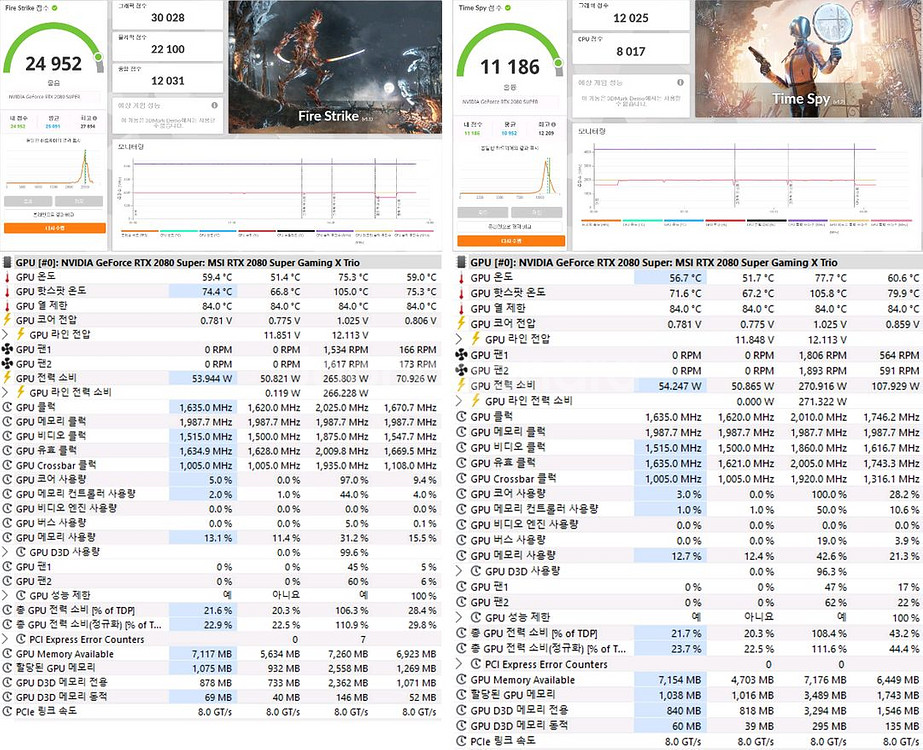Click chip icon of Time Spy side GPU [#0] header
Screen dimensions: 923x750
(x=462, y=263)
